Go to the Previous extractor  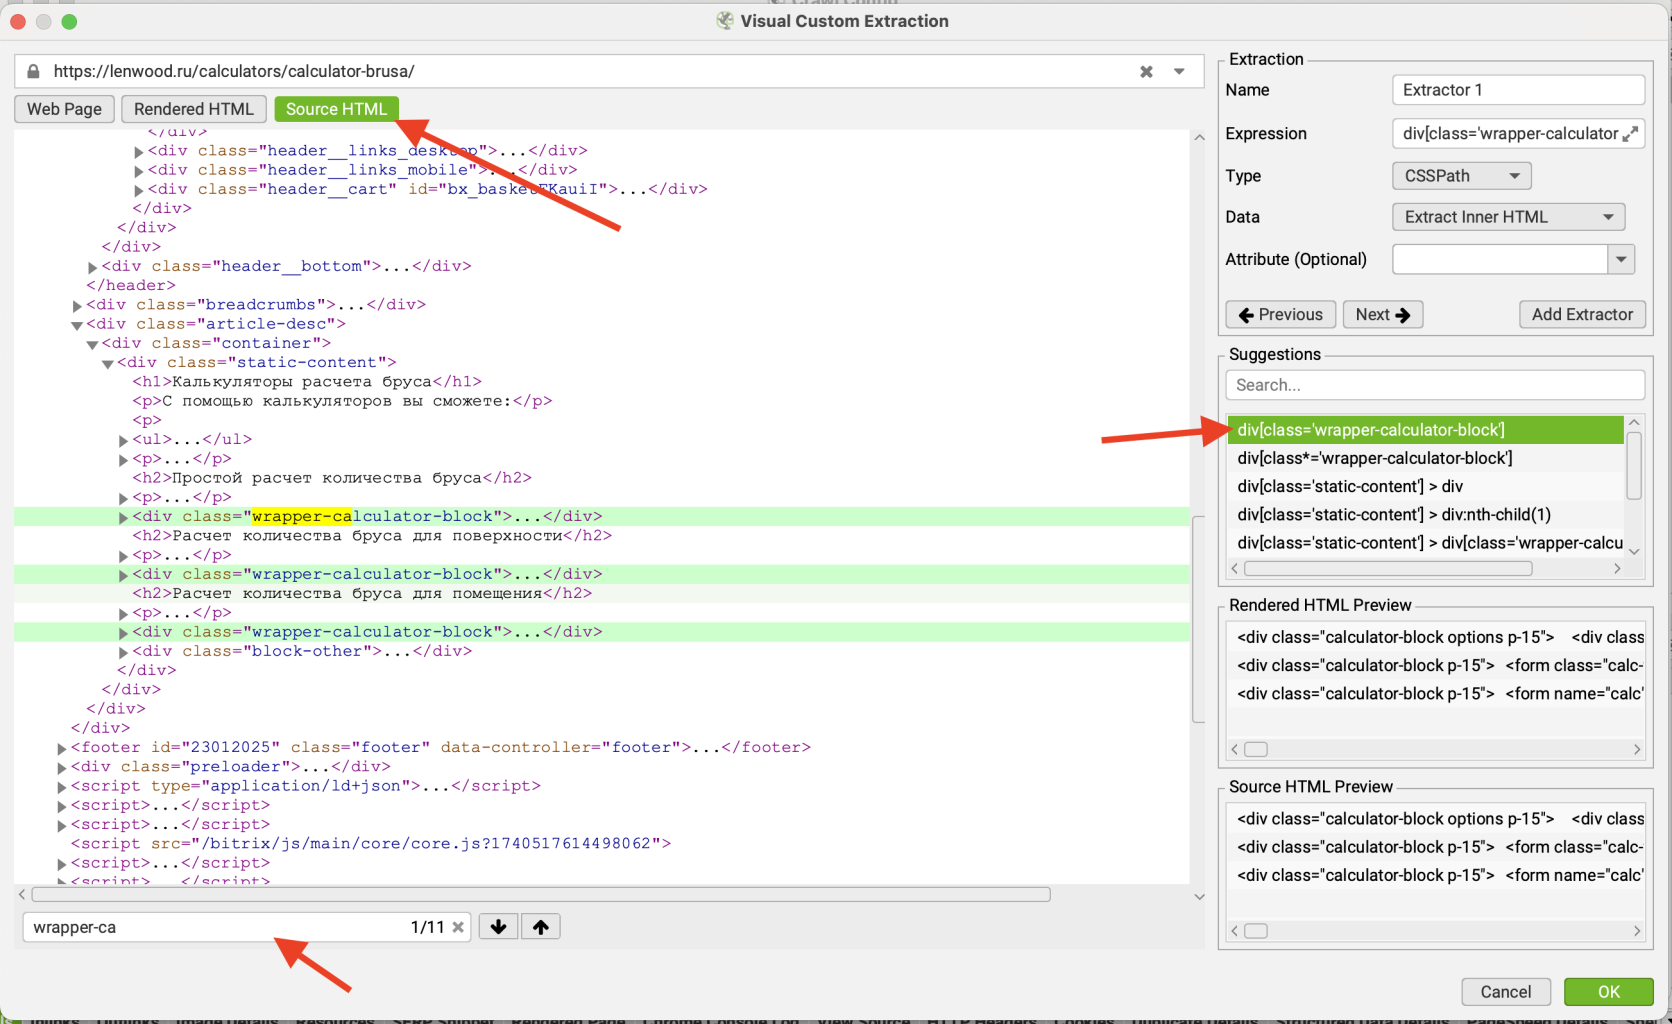pos(1281,315)
